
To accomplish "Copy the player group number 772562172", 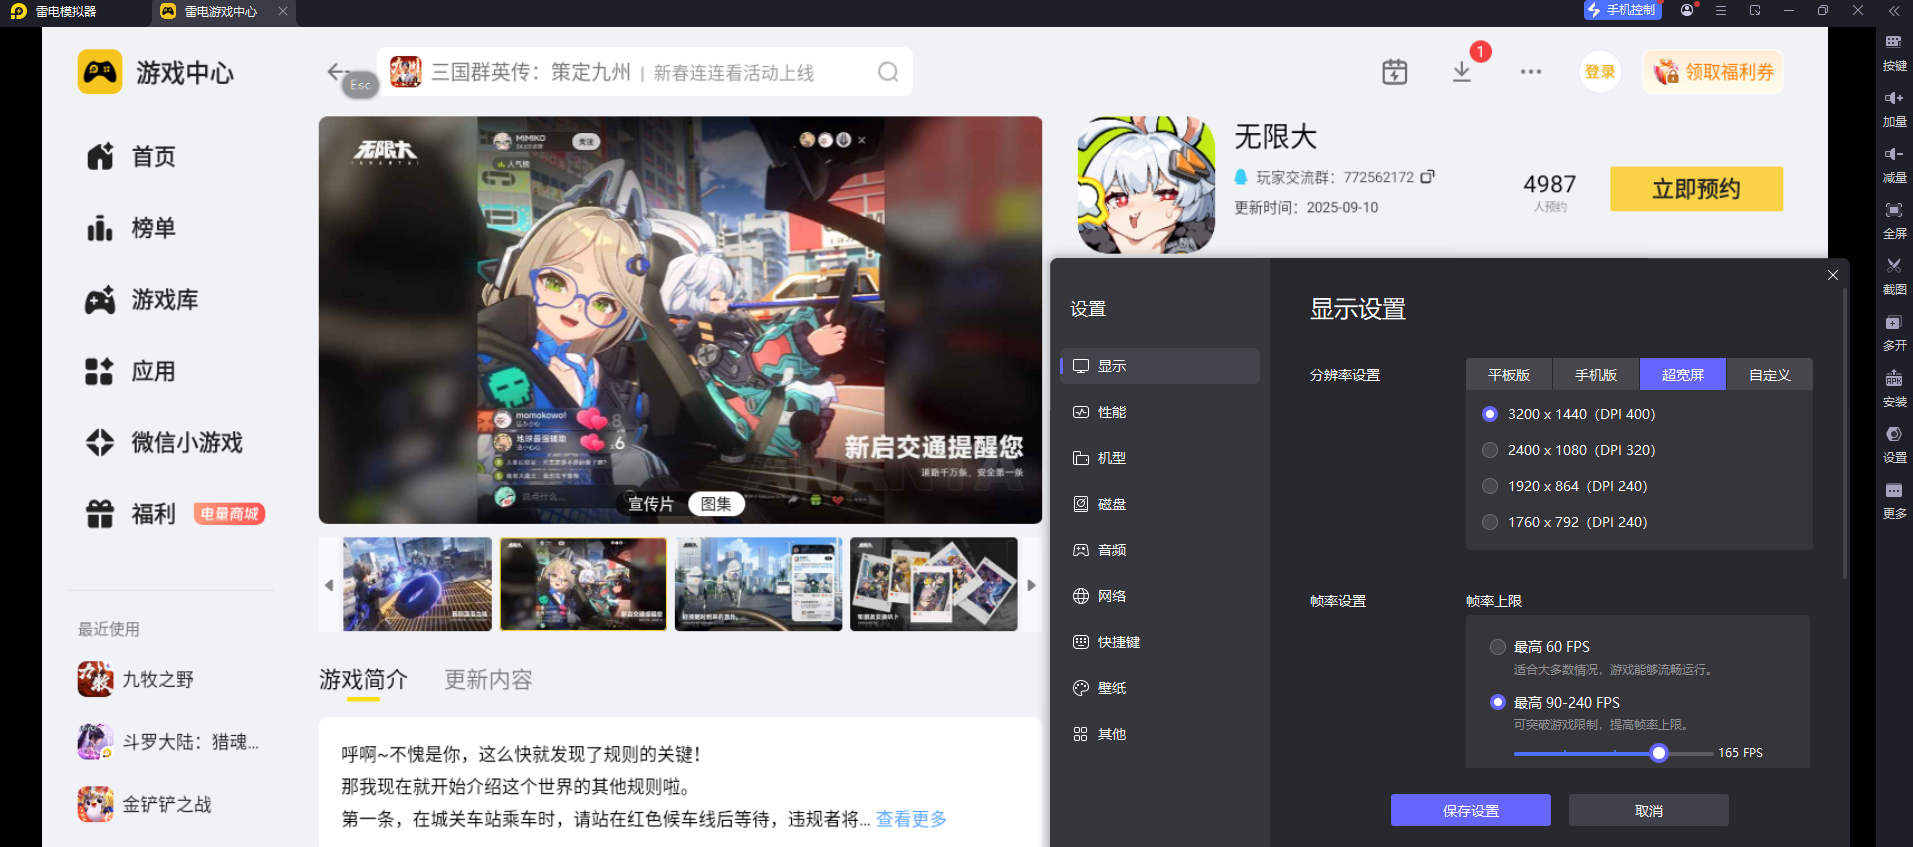I will click(1427, 177).
